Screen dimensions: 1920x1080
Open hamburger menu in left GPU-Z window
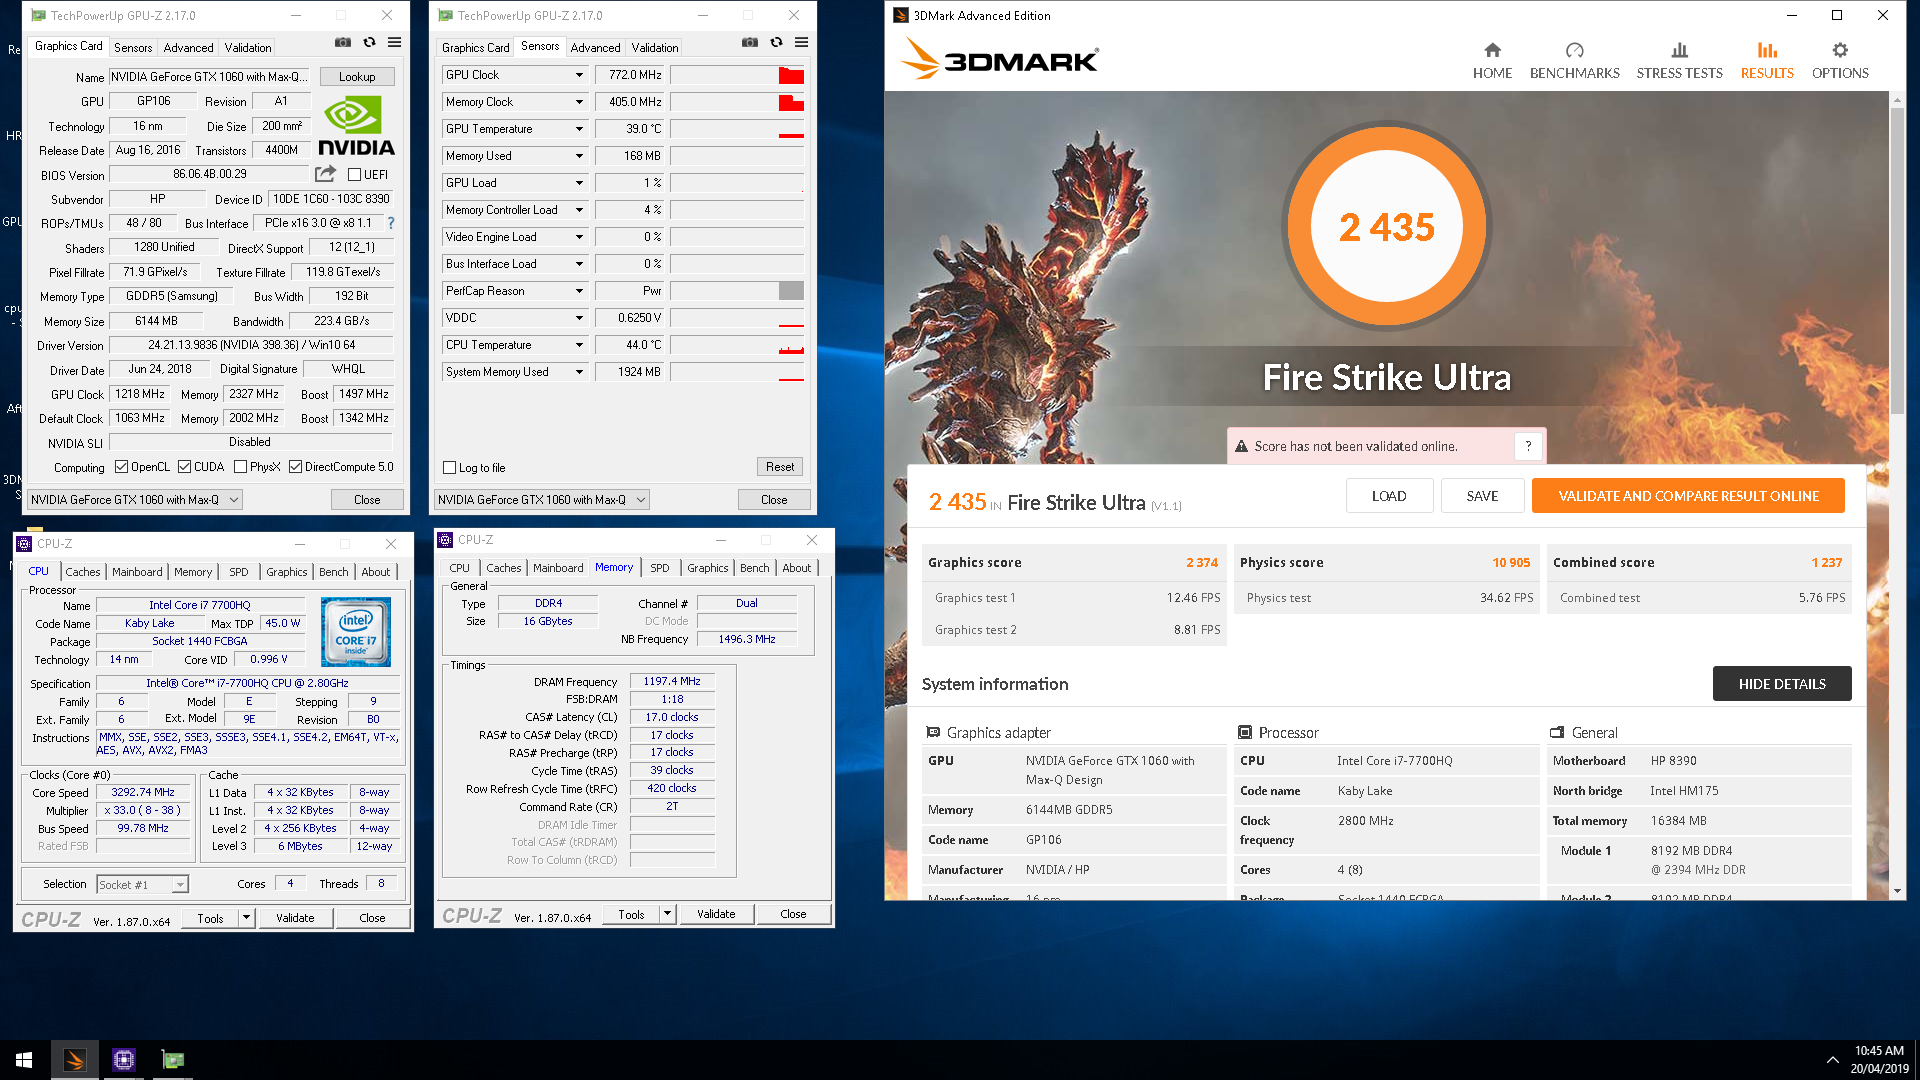tap(395, 42)
